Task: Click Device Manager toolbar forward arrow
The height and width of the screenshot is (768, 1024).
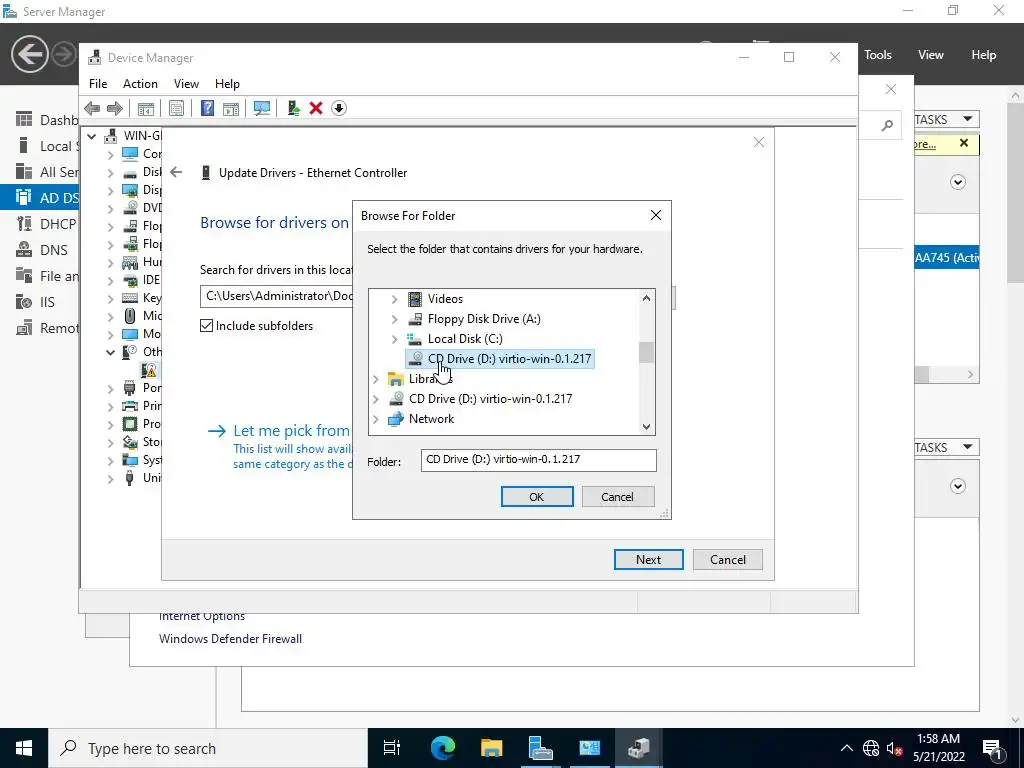Action: (x=114, y=108)
